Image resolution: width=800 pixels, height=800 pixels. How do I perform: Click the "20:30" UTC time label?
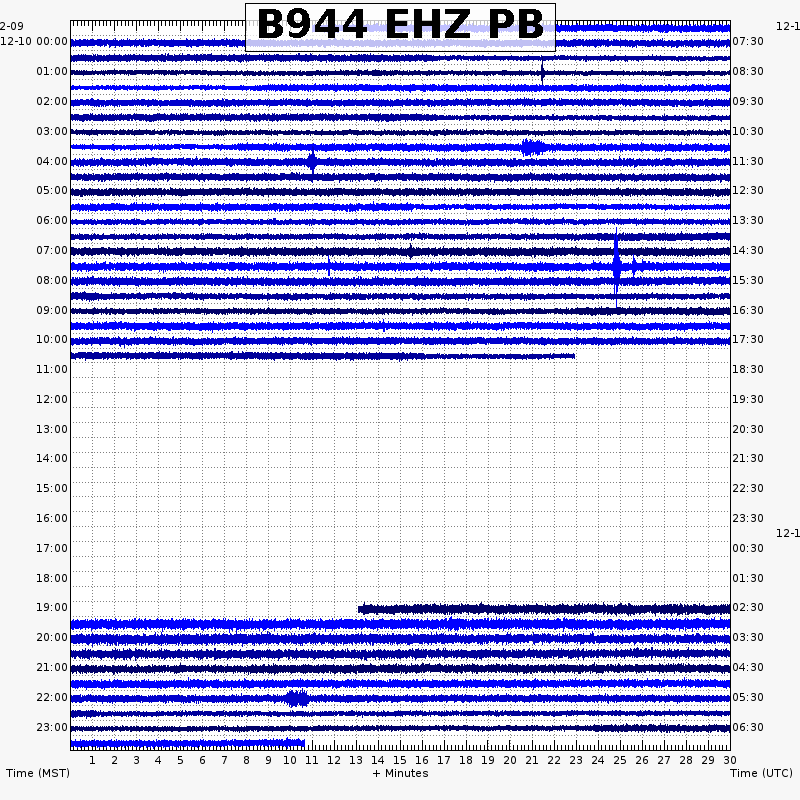tap(748, 430)
